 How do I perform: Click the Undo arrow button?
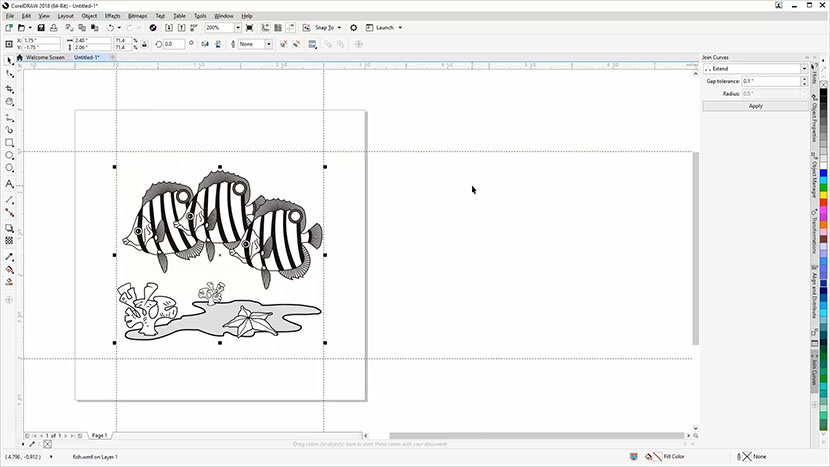pyautogui.click(x=110, y=28)
